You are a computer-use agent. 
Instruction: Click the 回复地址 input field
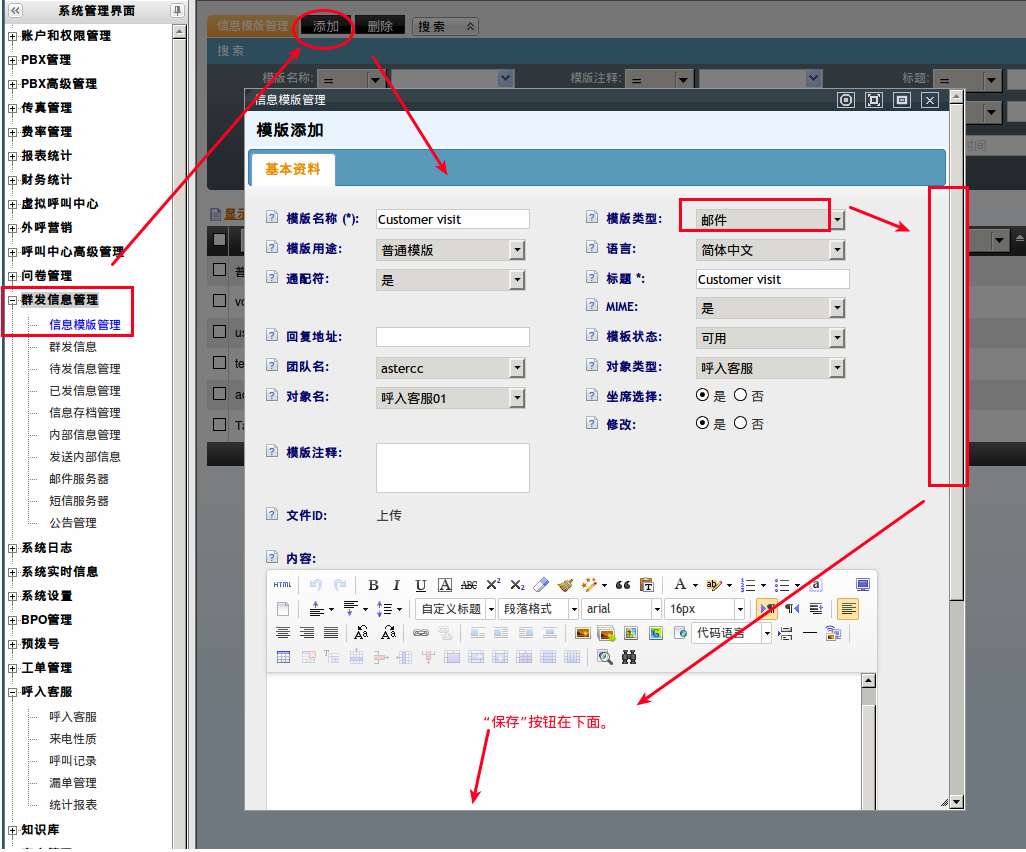pyautogui.click(x=452, y=337)
